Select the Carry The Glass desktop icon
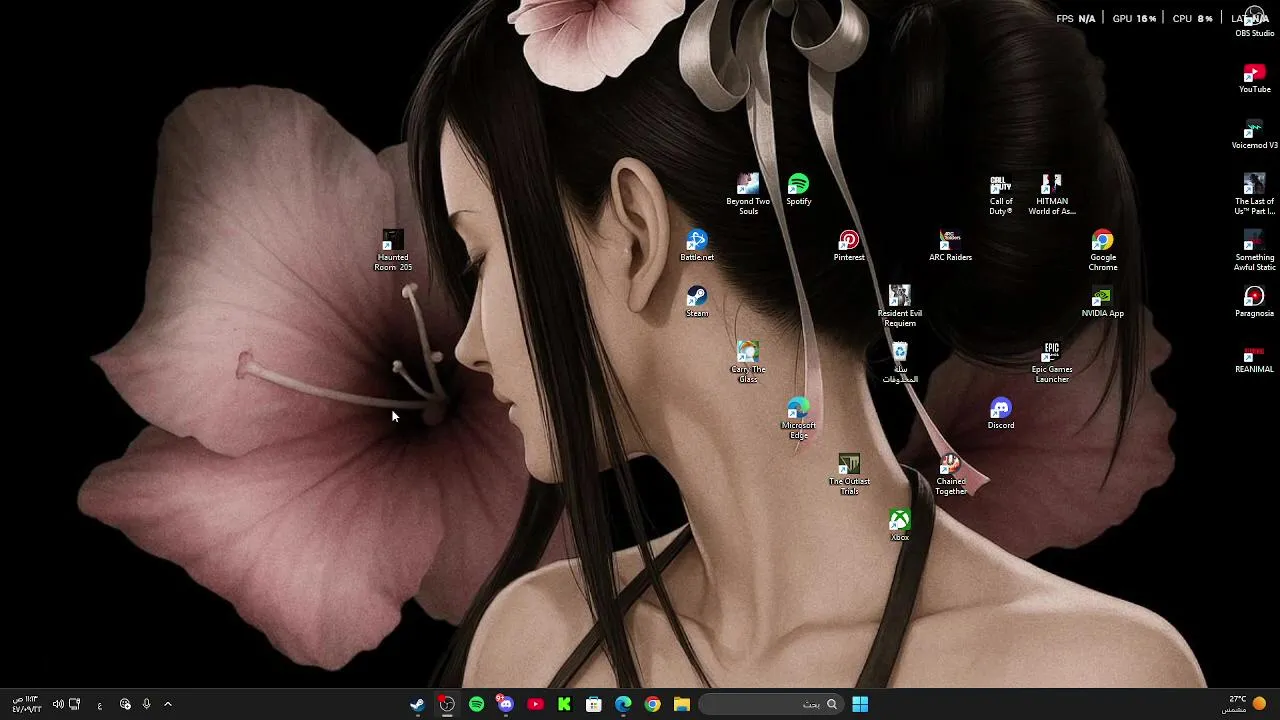 click(x=748, y=362)
